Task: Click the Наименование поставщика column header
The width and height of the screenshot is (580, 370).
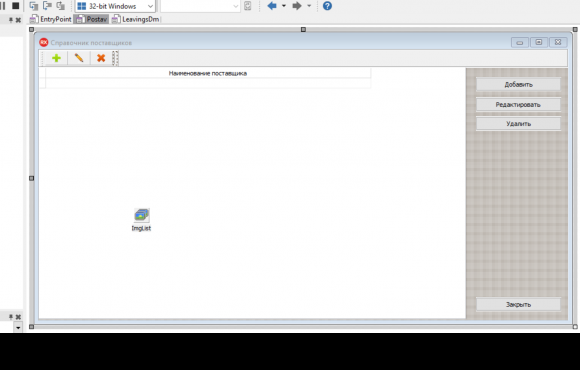Action: coord(208,73)
